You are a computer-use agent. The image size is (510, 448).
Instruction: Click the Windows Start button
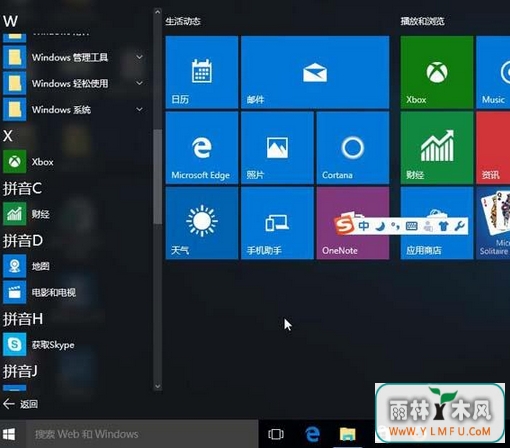(x=9, y=434)
